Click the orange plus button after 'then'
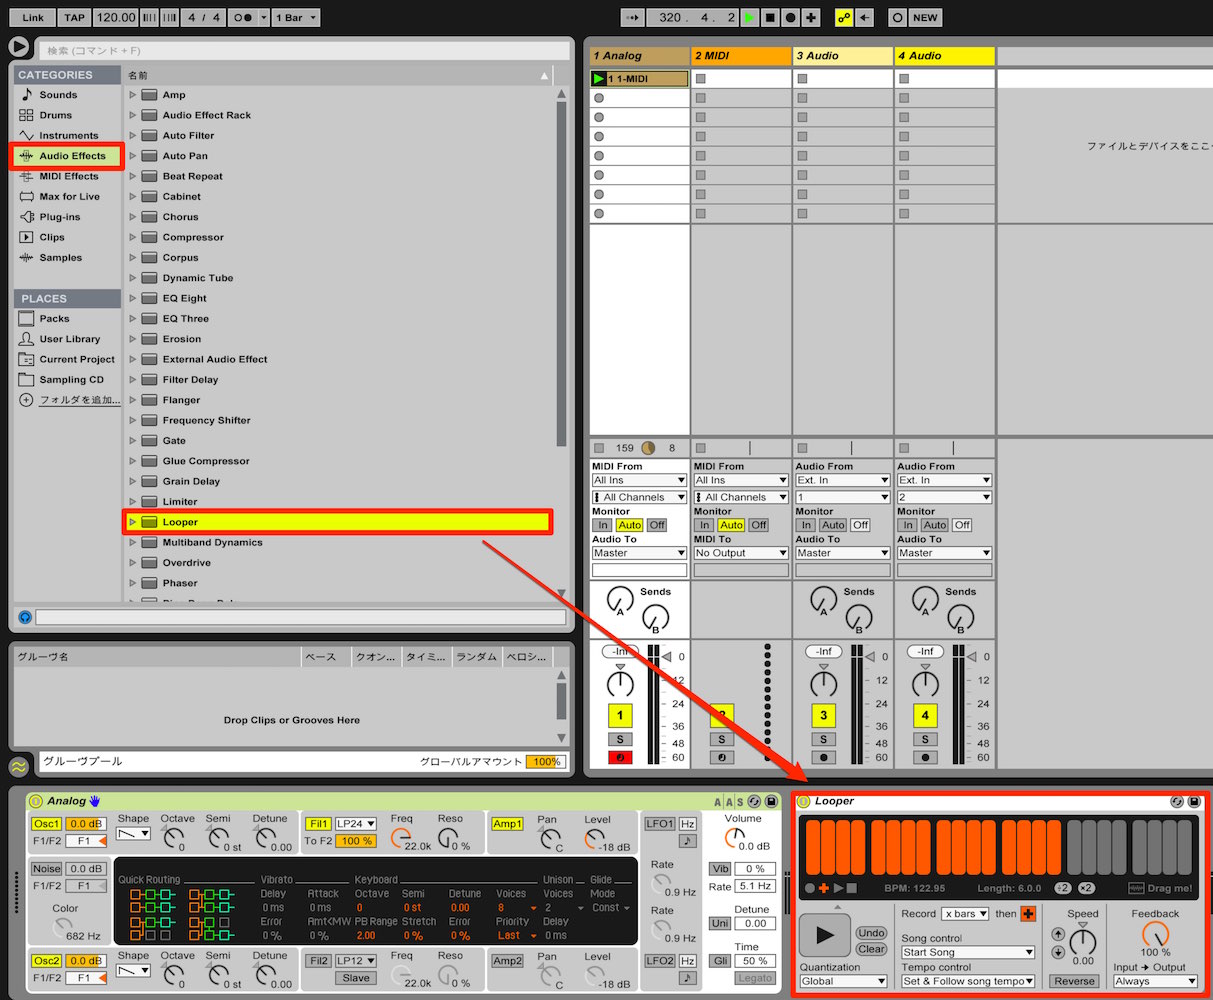 [x=1028, y=914]
